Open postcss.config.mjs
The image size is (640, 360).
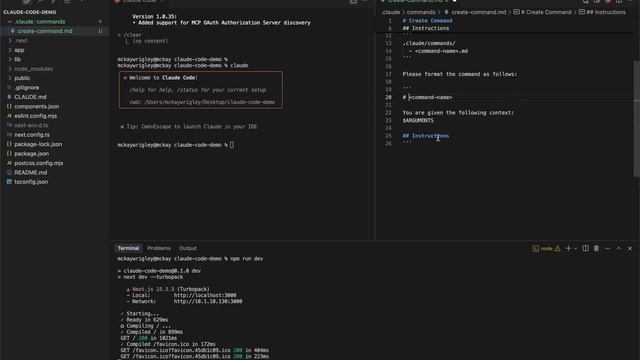point(38,163)
